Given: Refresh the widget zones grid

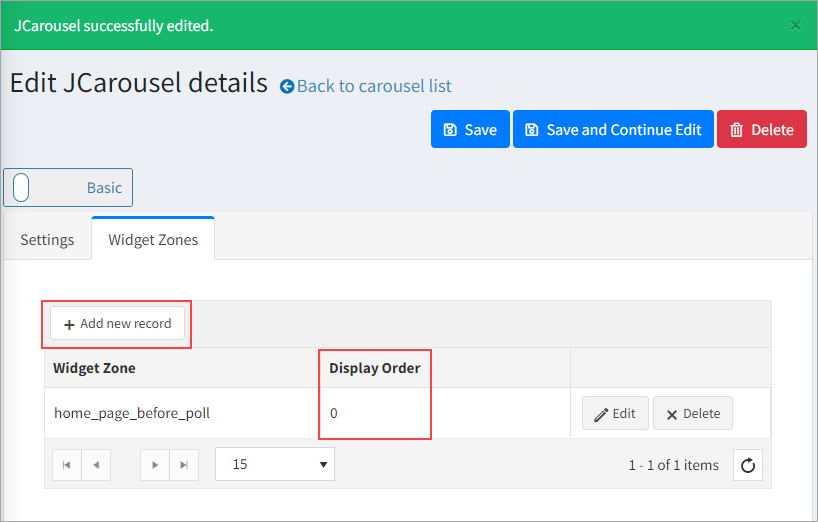Looking at the screenshot, I should pyautogui.click(x=748, y=465).
